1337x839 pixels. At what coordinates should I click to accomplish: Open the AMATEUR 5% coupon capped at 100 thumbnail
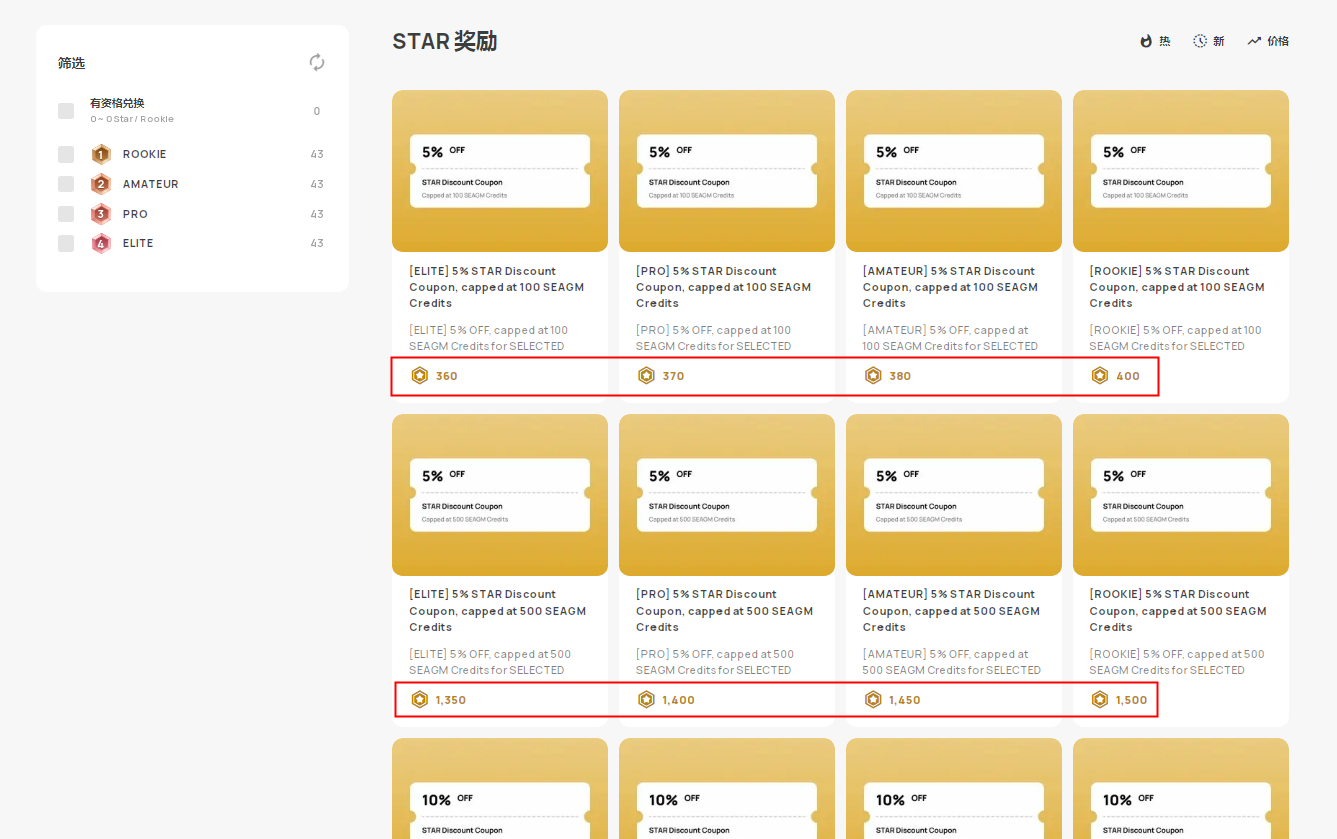coord(954,171)
